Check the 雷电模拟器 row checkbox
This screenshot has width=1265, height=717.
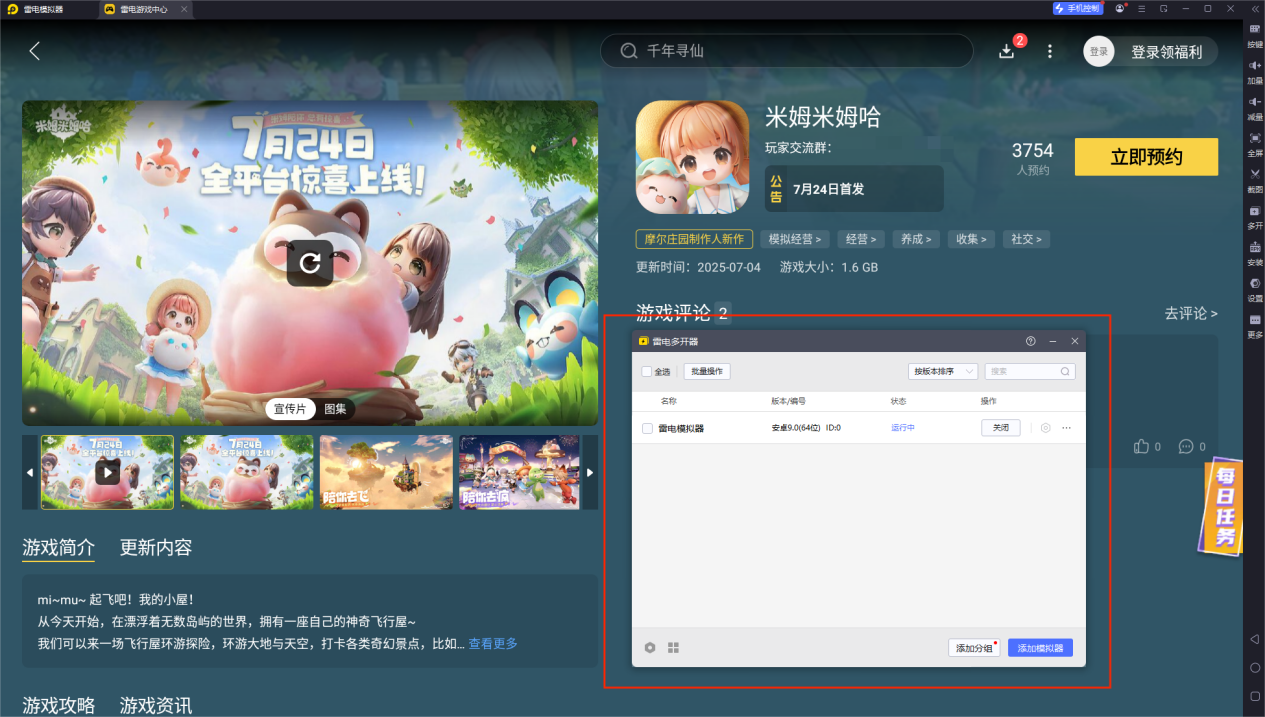647,428
